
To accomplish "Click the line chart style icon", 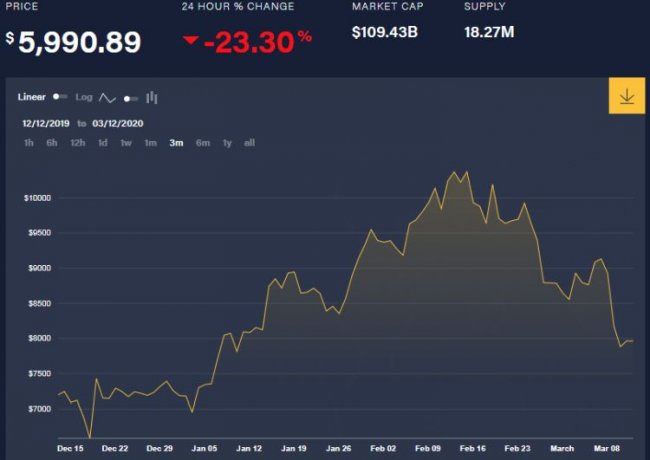I will coord(108,98).
